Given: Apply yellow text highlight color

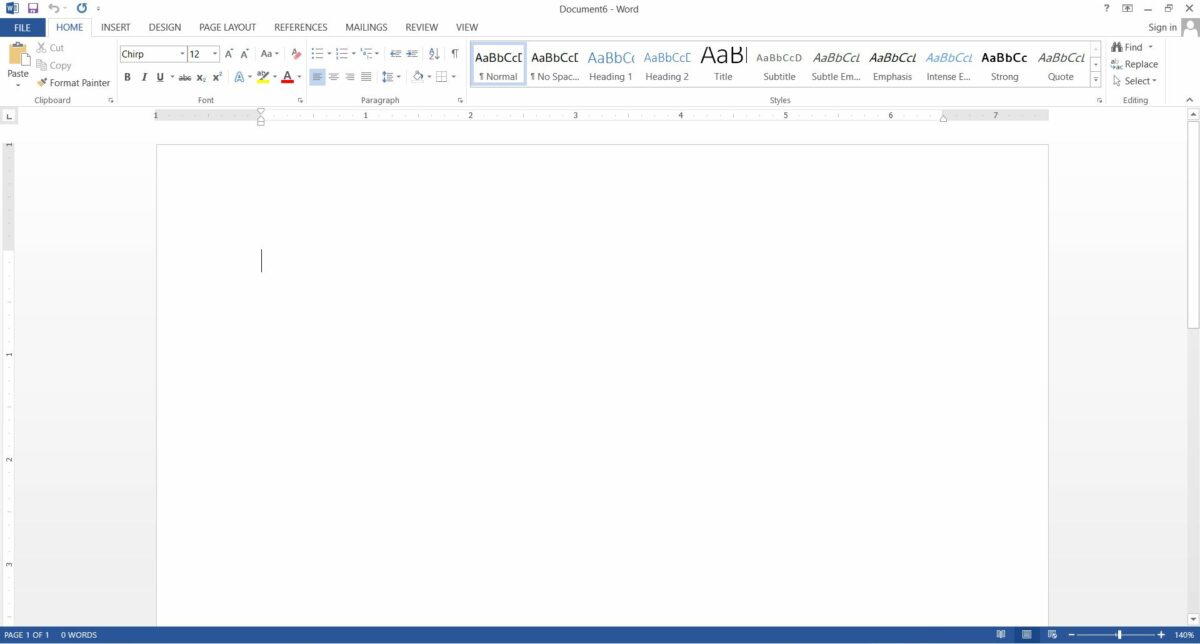Looking at the screenshot, I should click(262, 76).
